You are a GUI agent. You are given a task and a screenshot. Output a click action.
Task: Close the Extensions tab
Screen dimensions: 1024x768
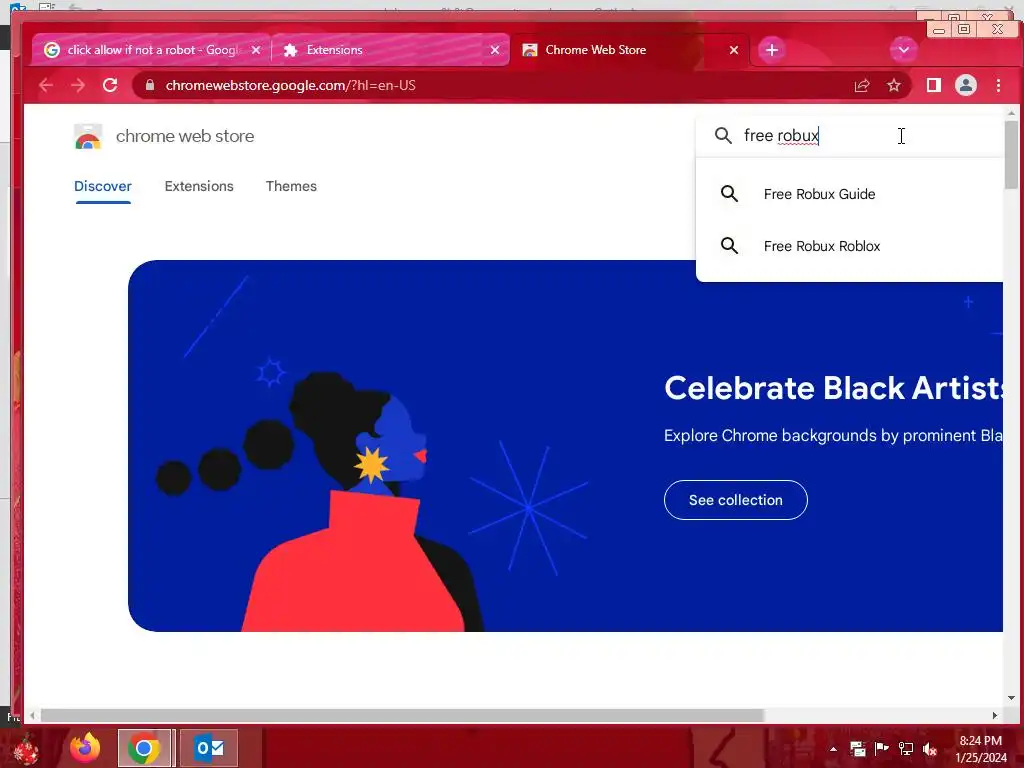(495, 50)
